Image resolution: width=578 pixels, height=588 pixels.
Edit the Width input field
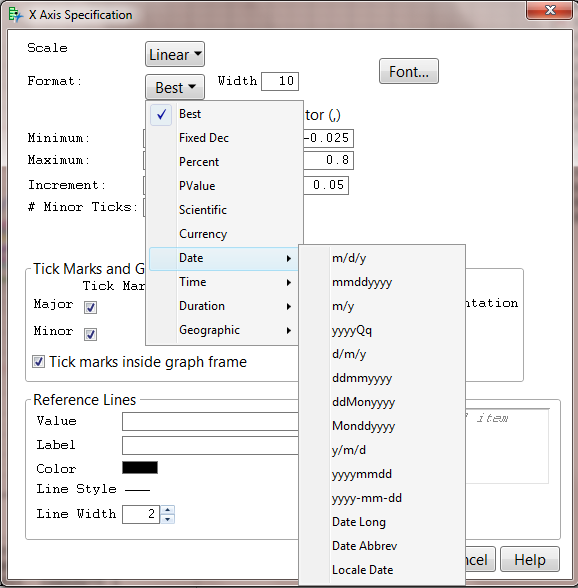click(280, 81)
